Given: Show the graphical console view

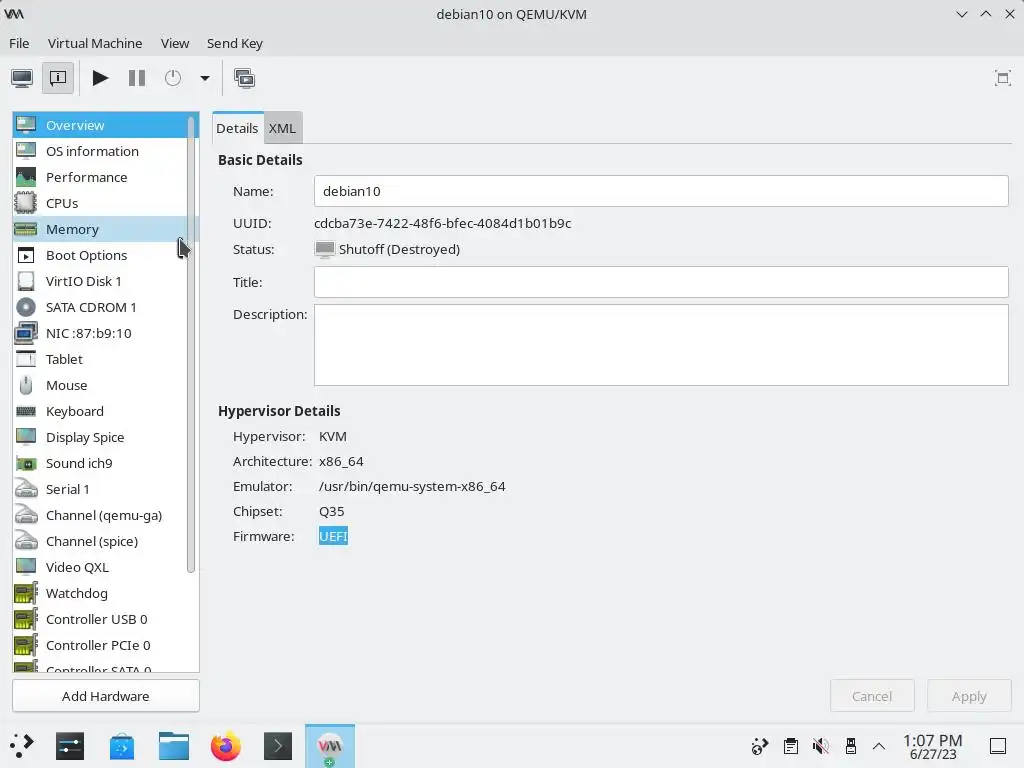Looking at the screenshot, I should click(22, 78).
